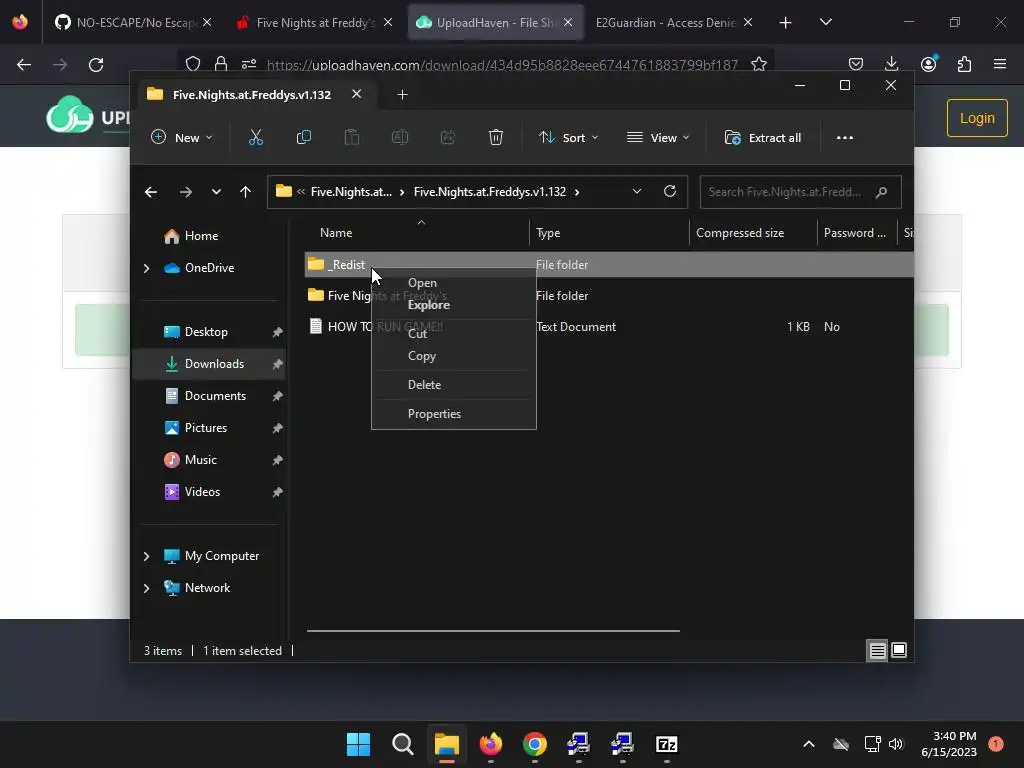This screenshot has height=768, width=1024.
Task: Select the HOW TO RUN GAME!! text file
Action: pos(609,327)
